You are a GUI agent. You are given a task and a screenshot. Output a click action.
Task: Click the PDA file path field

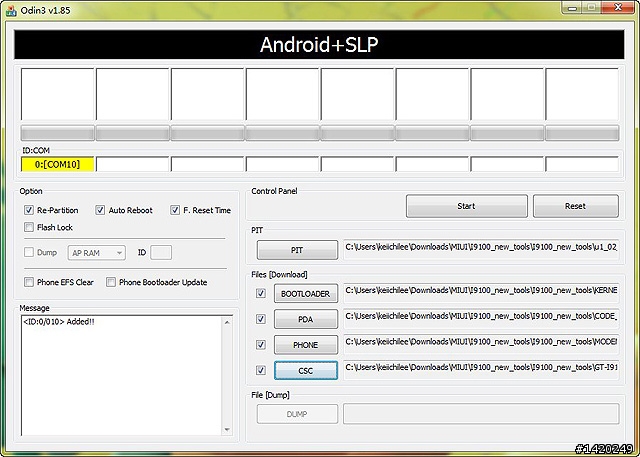481,319
